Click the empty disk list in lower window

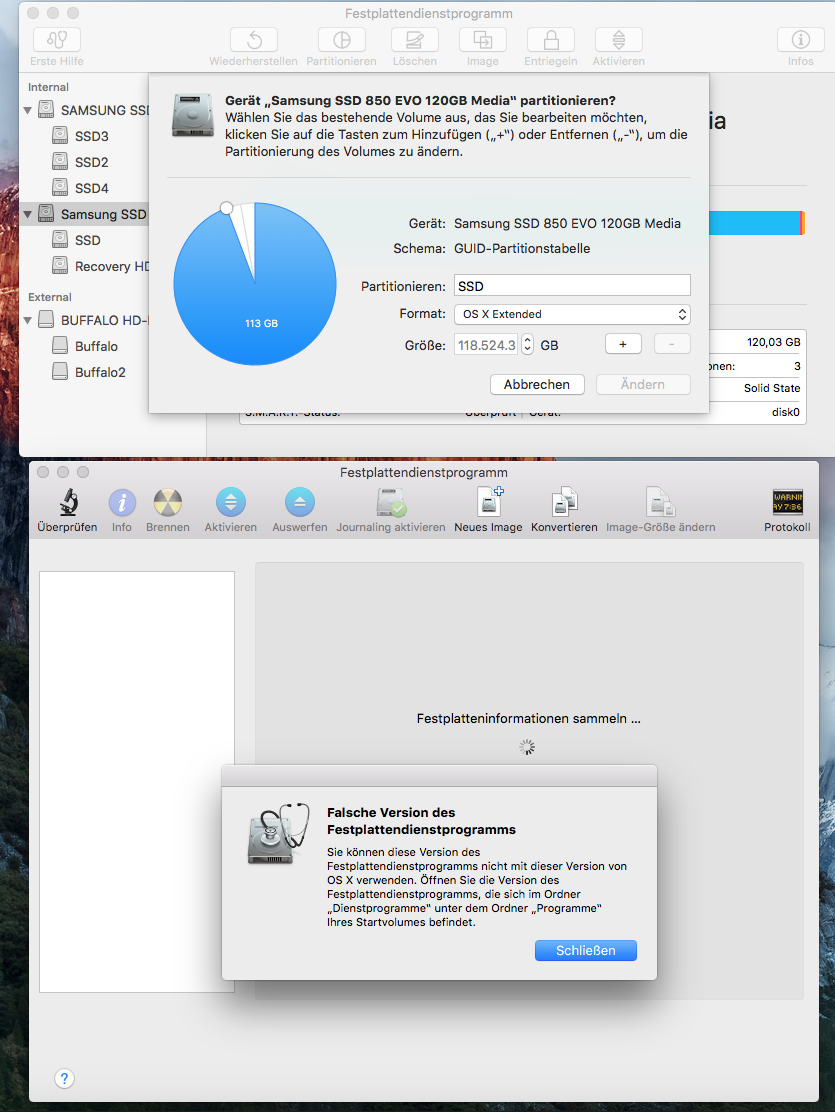click(x=137, y=782)
